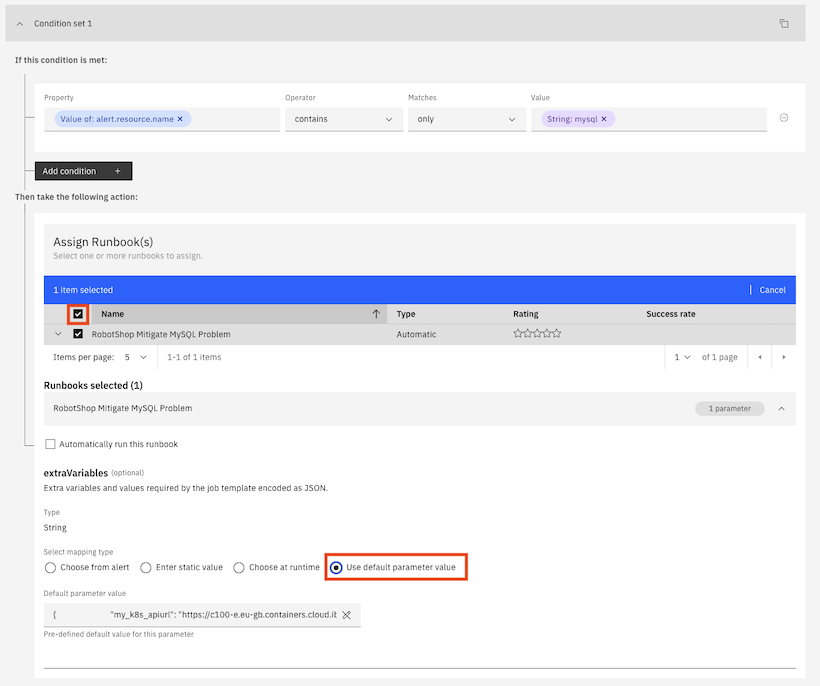The width and height of the screenshot is (820, 686).
Task: Open the Matches dropdown showing only
Action: 465,119
